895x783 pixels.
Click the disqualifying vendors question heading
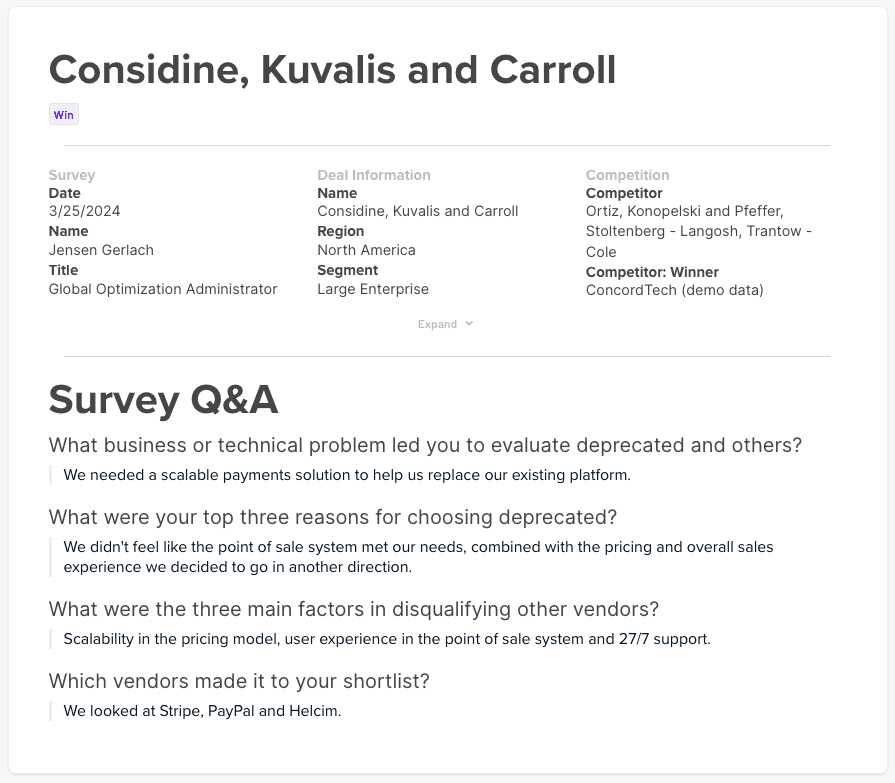pyautogui.click(x=352, y=609)
